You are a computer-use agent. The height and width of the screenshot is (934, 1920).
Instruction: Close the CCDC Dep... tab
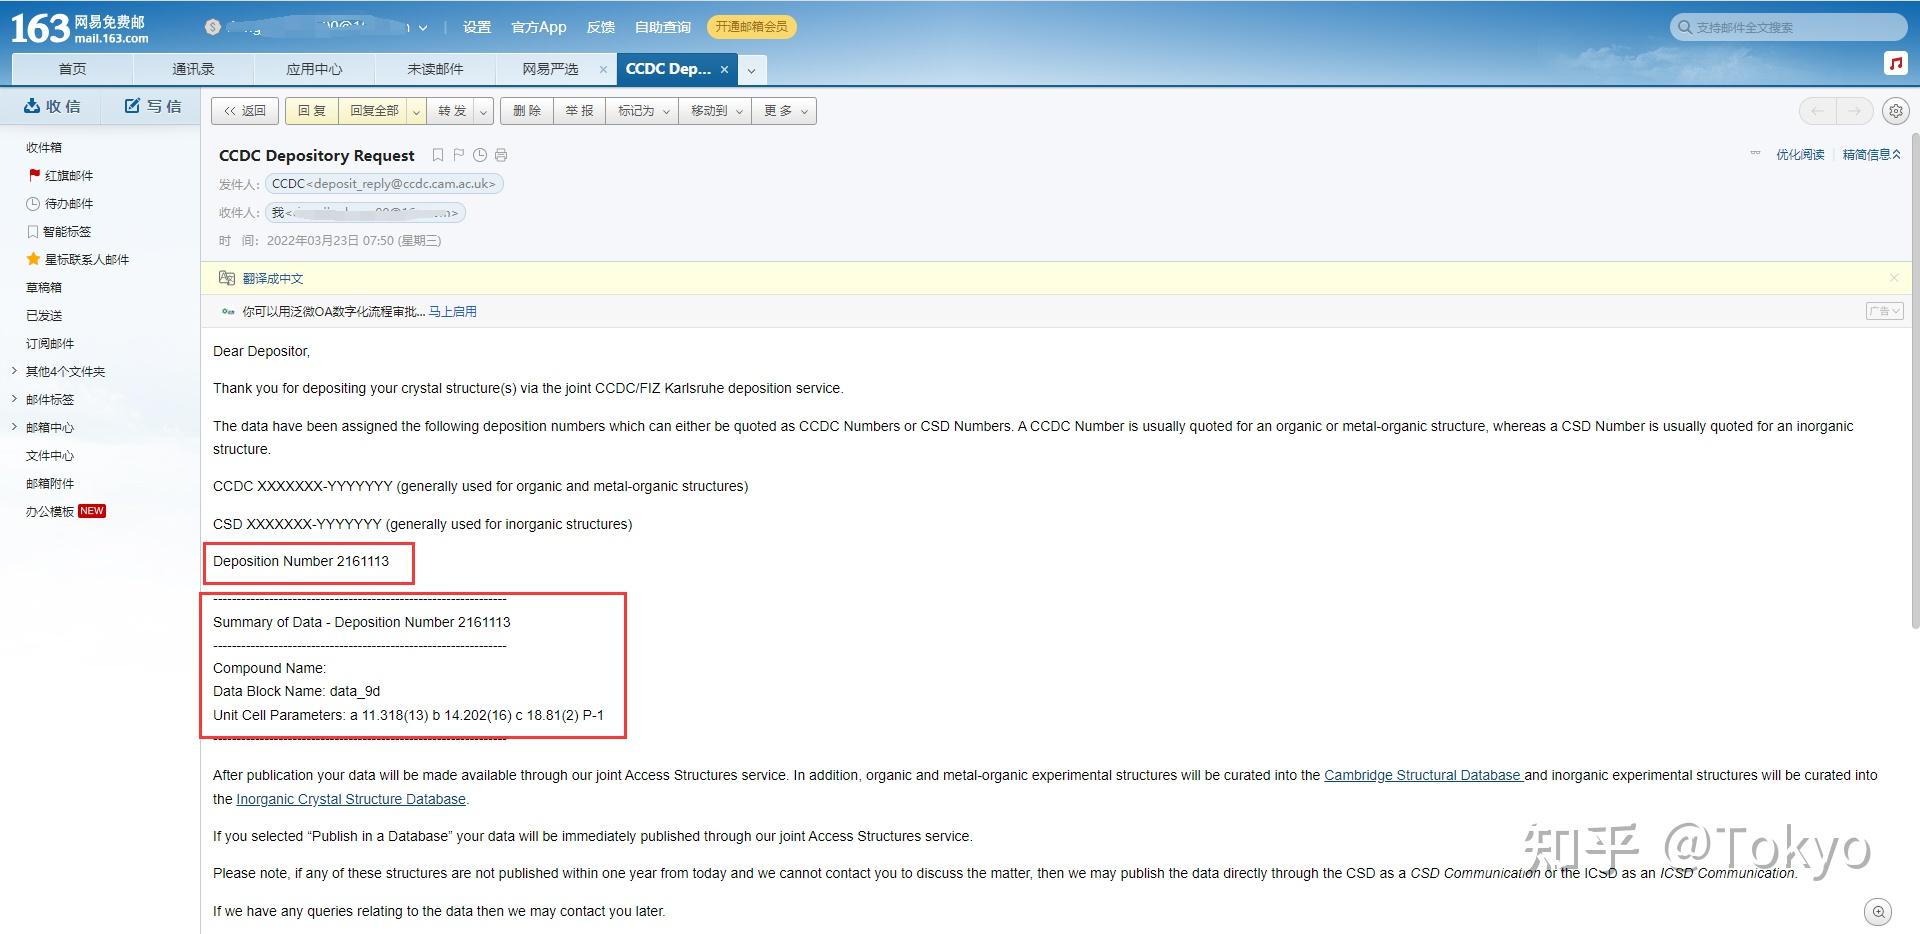[724, 69]
